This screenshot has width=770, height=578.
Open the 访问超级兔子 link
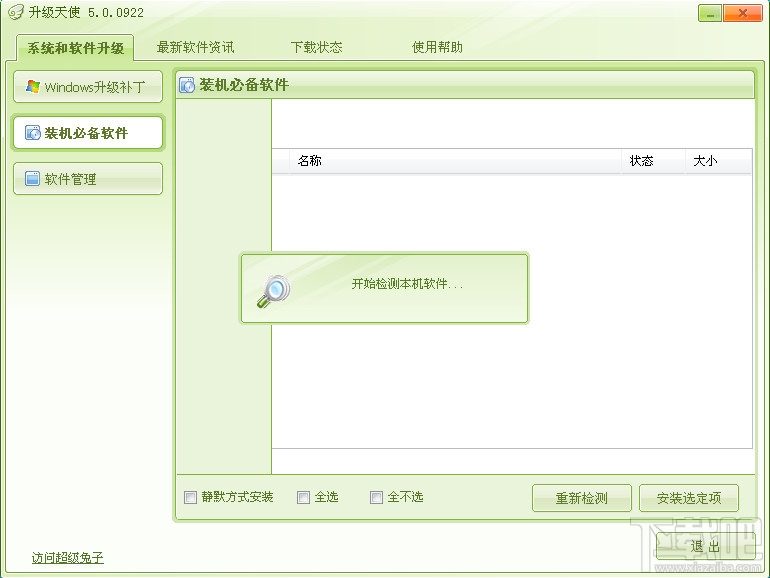[68, 557]
